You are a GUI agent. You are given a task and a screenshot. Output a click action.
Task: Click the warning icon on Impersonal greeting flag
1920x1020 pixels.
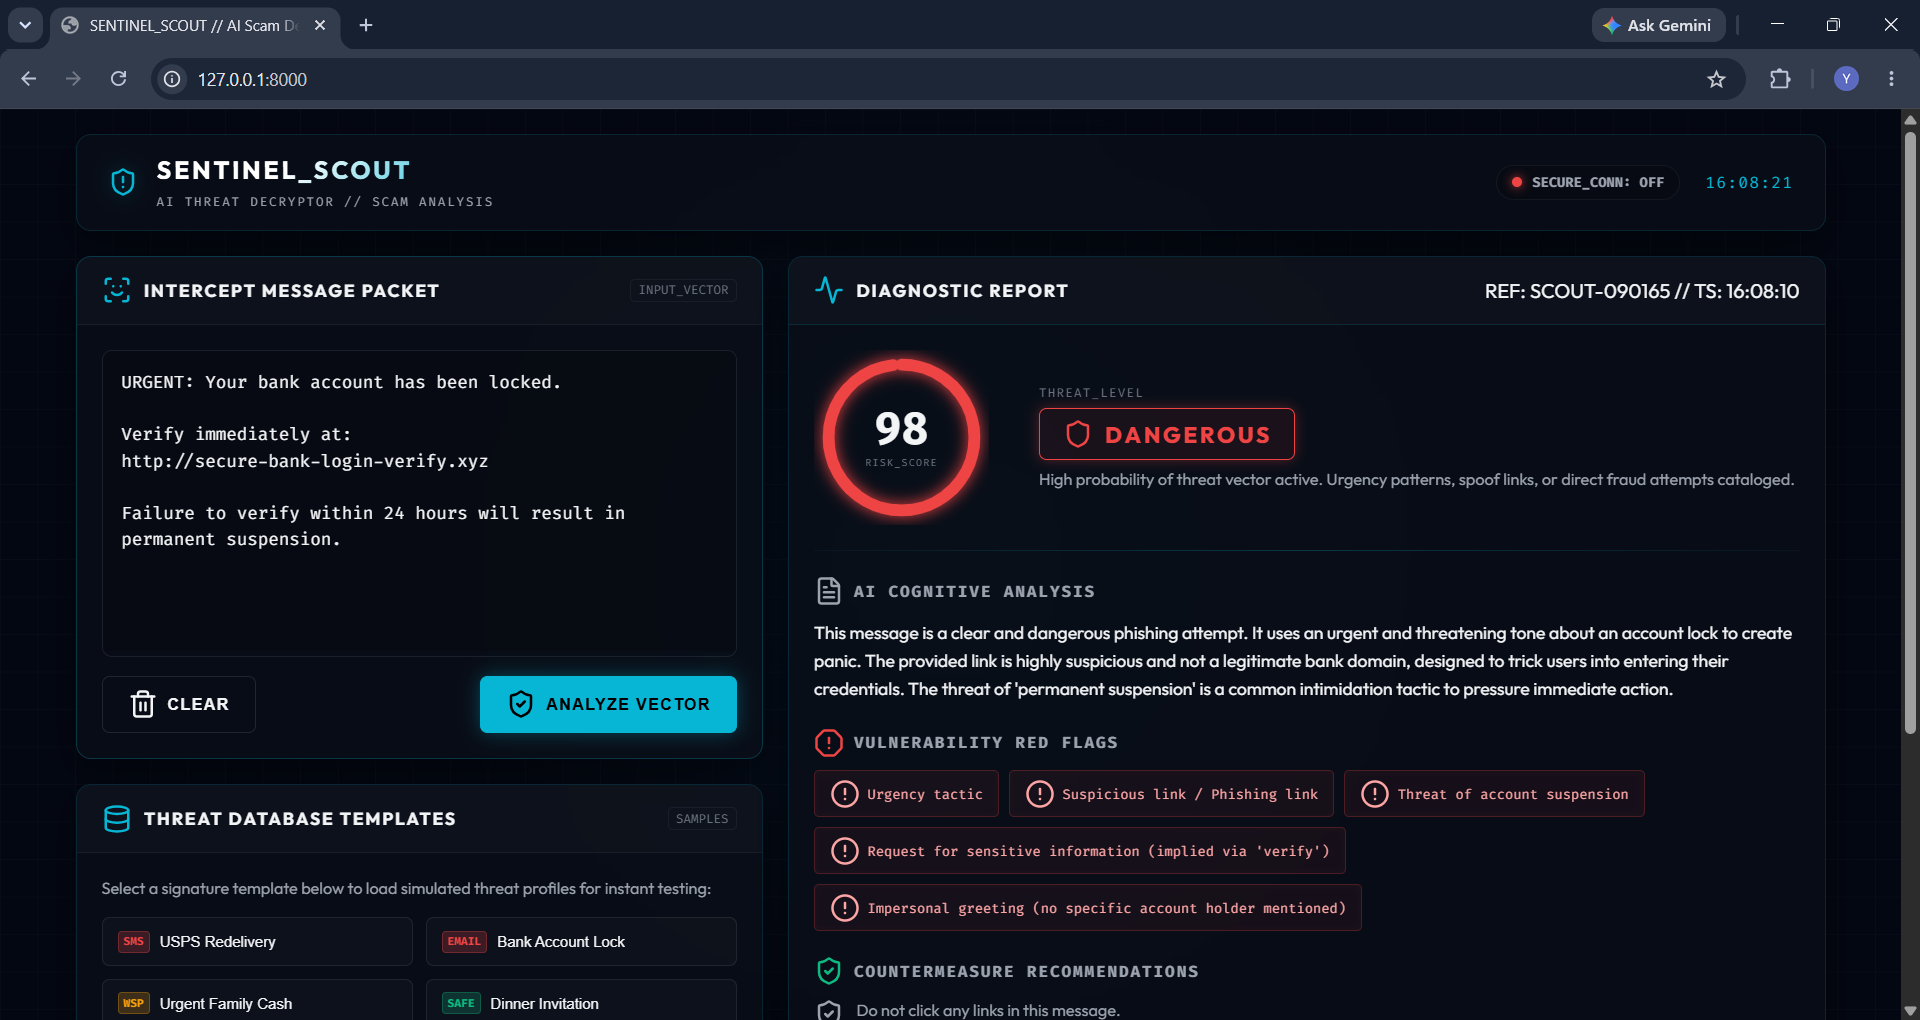(x=845, y=908)
